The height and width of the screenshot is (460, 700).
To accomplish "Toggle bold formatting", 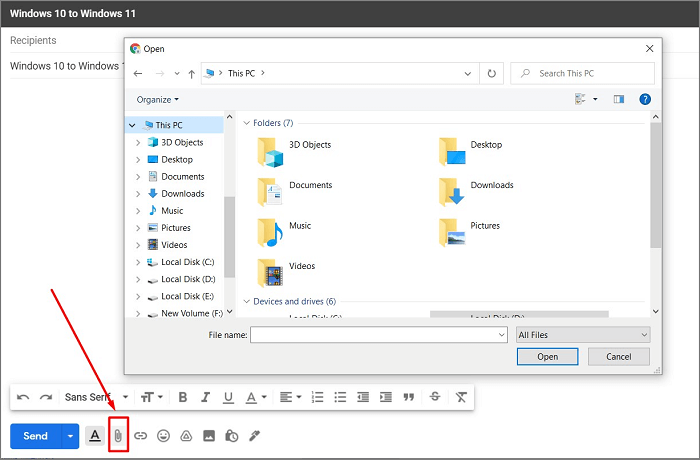I will click(182, 397).
